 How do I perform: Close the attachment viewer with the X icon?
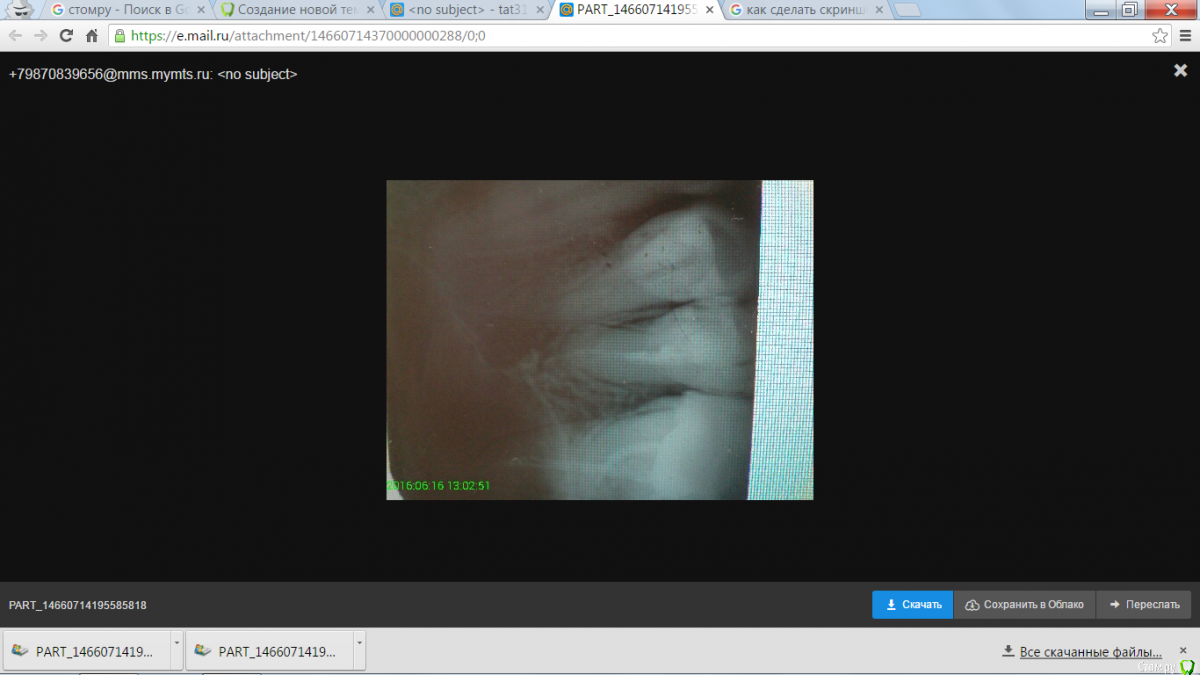click(x=1180, y=71)
